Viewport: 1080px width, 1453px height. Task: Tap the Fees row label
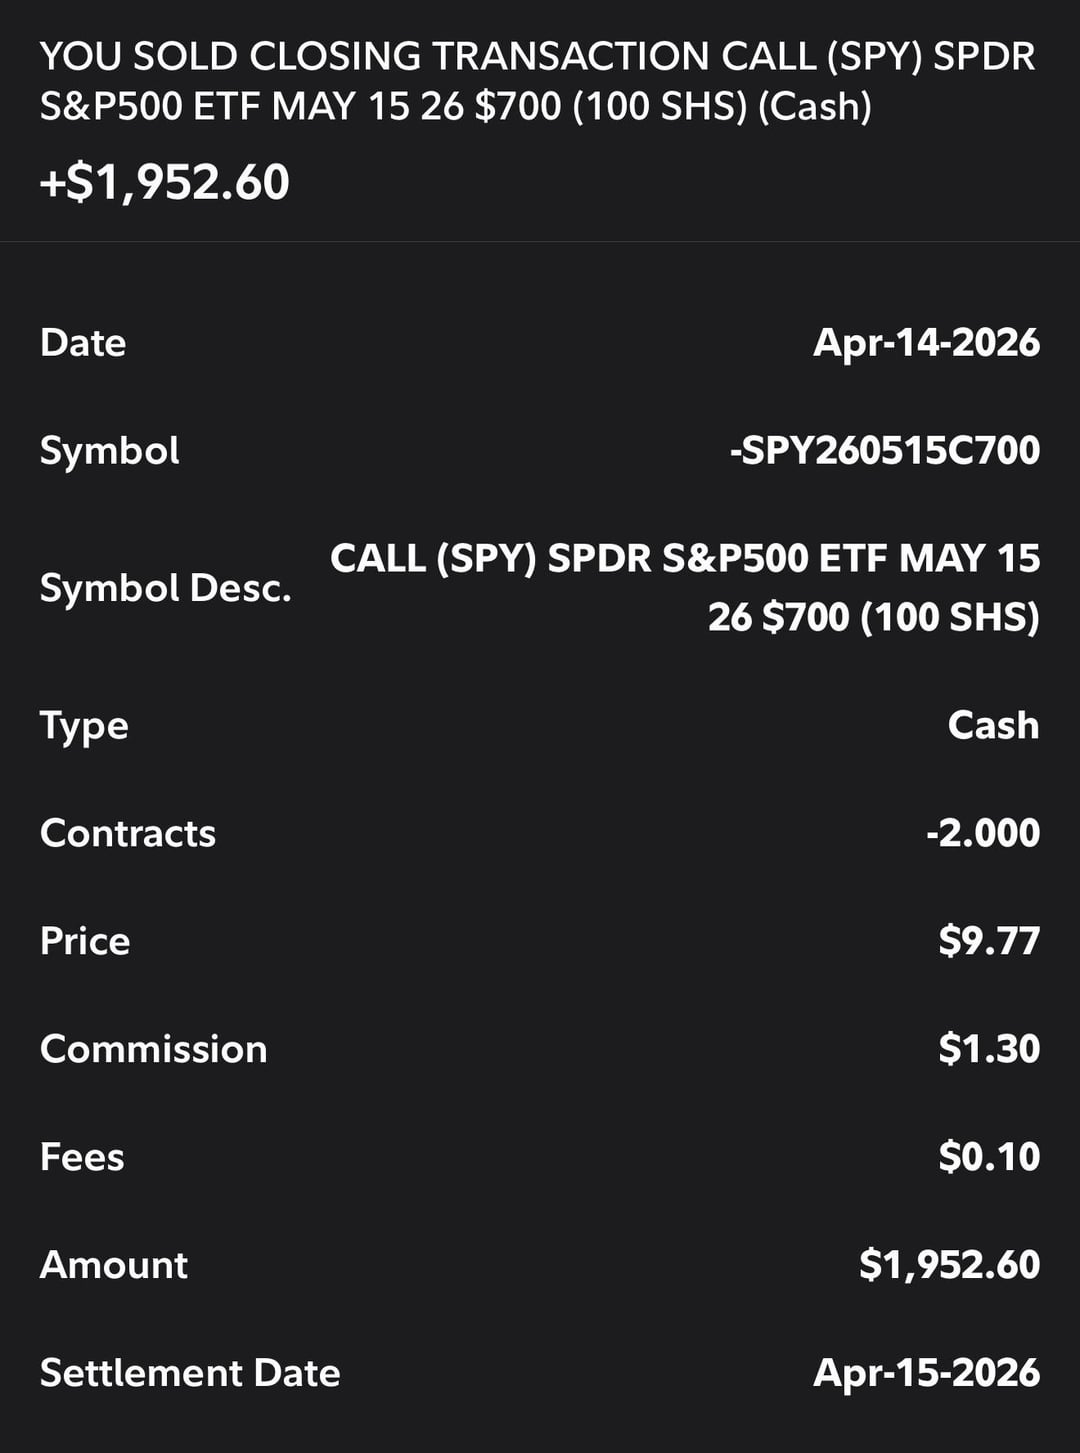click(x=82, y=1158)
